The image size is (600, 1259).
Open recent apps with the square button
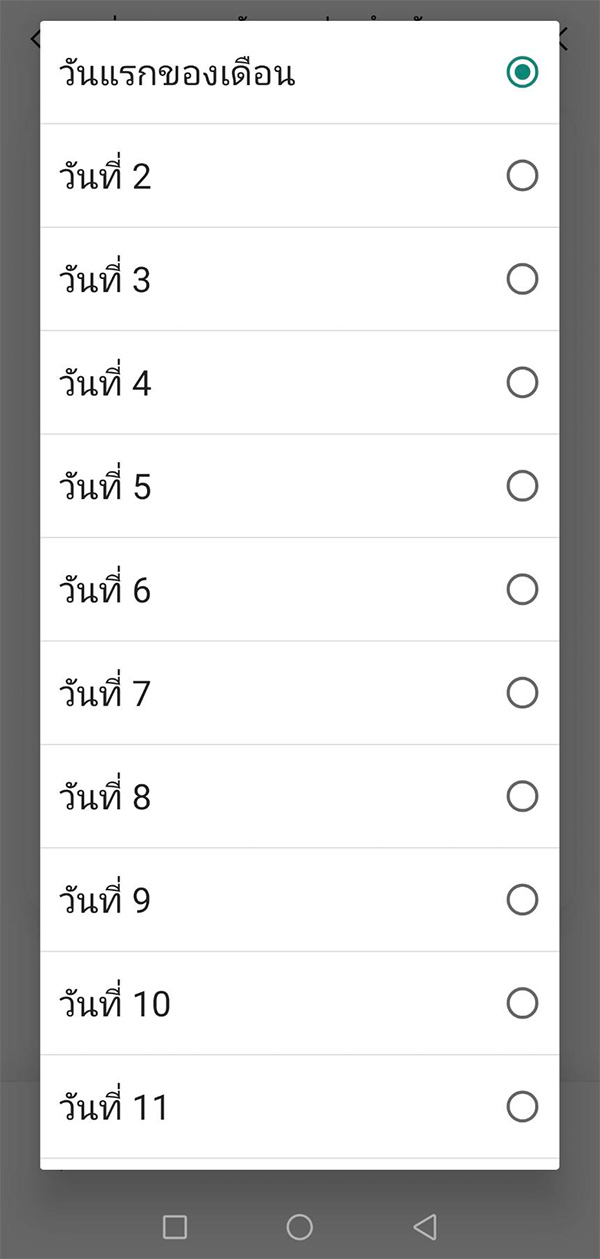click(x=176, y=1226)
